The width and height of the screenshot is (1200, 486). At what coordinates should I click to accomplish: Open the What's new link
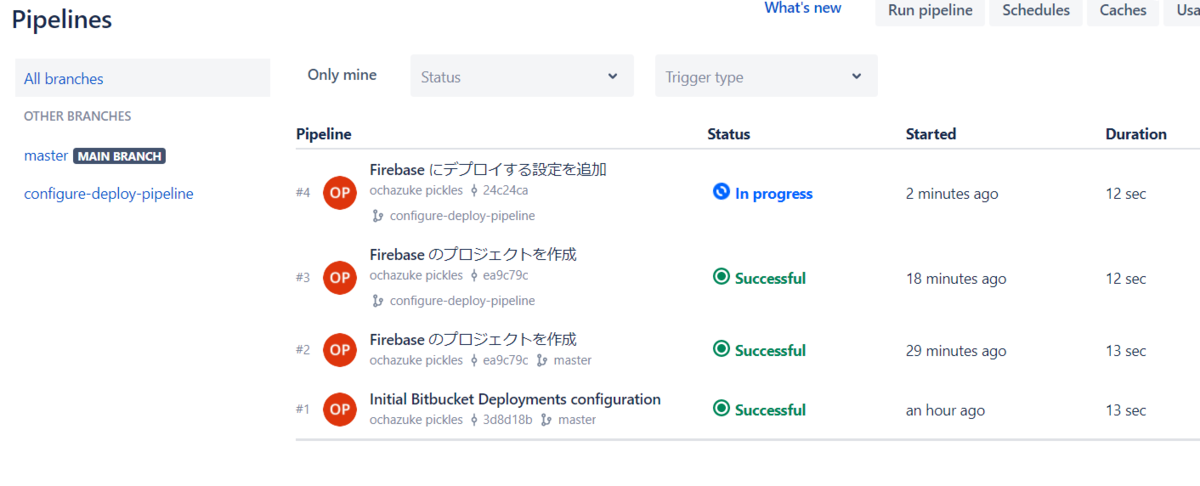(803, 8)
